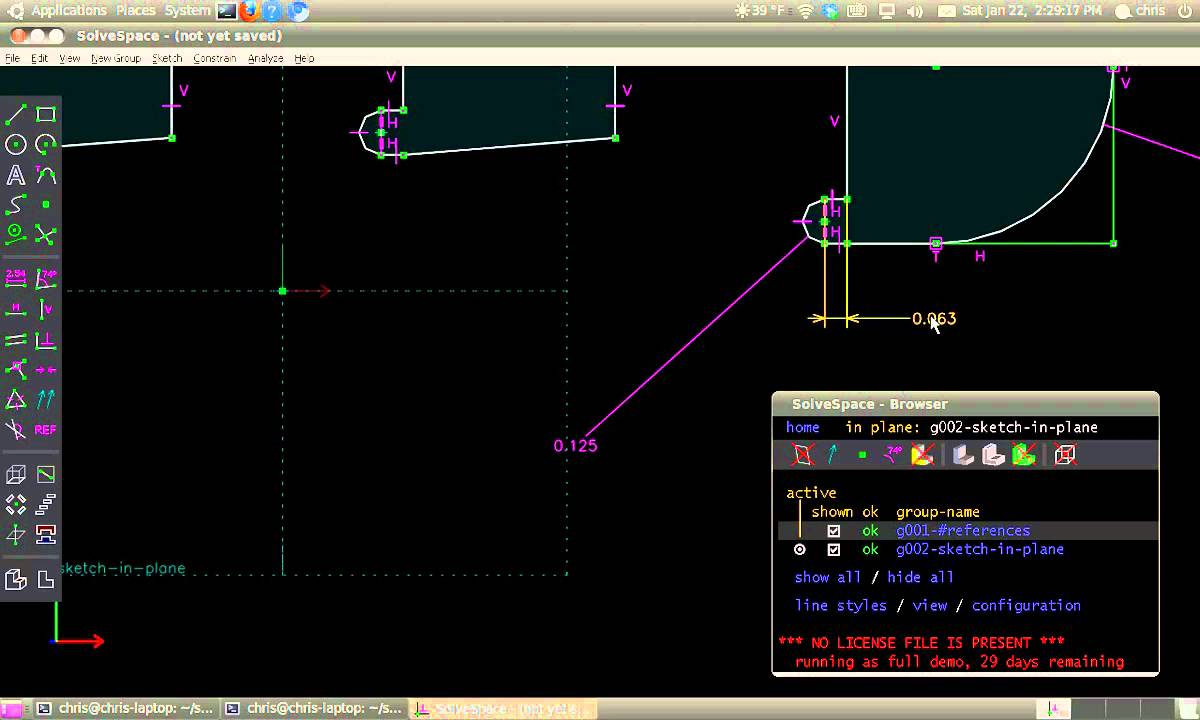The width and height of the screenshot is (1200, 720).
Task: Select the circle sketch tool
Action: click(x=16, y=145)
